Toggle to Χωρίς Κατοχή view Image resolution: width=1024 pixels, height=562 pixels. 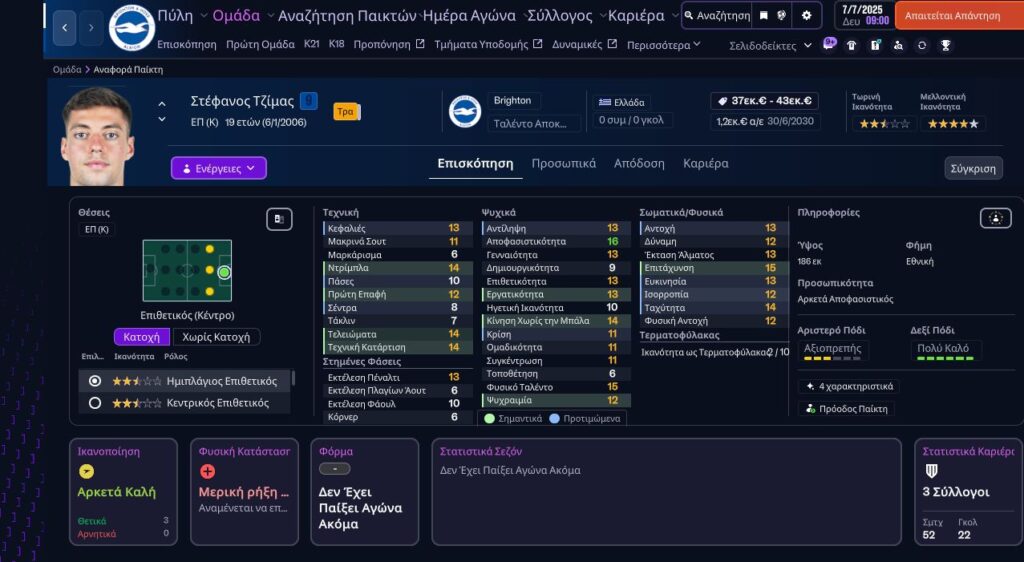pos(216,337)
